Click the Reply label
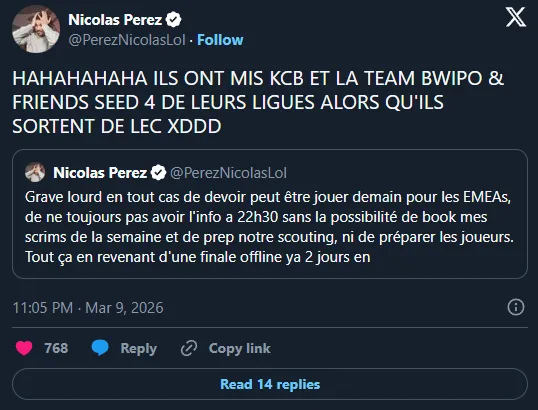This screenshot has height=410, width=538. click(x=139, y=348)
